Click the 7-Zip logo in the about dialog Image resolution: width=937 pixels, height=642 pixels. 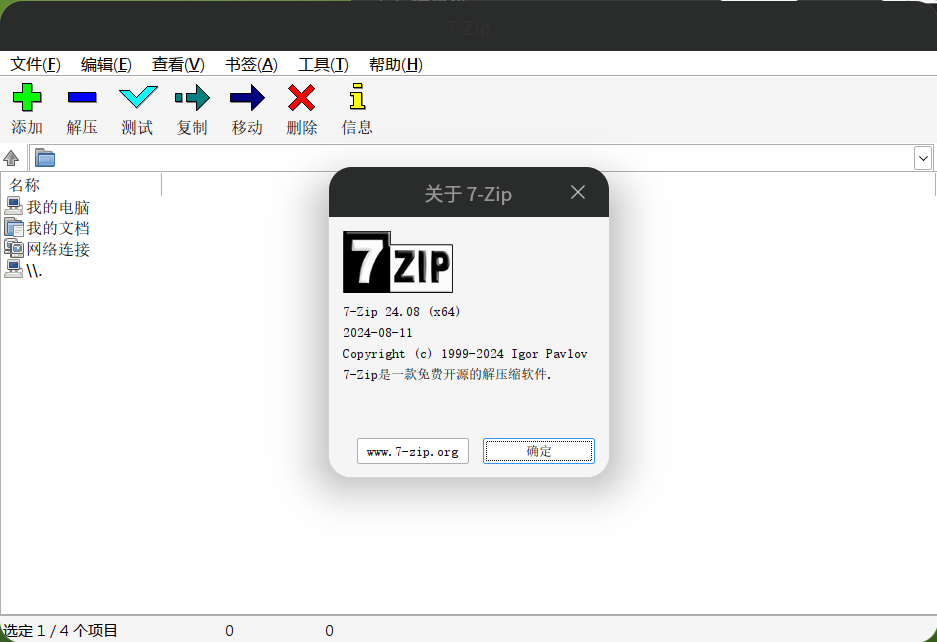(x=397, y=262)
